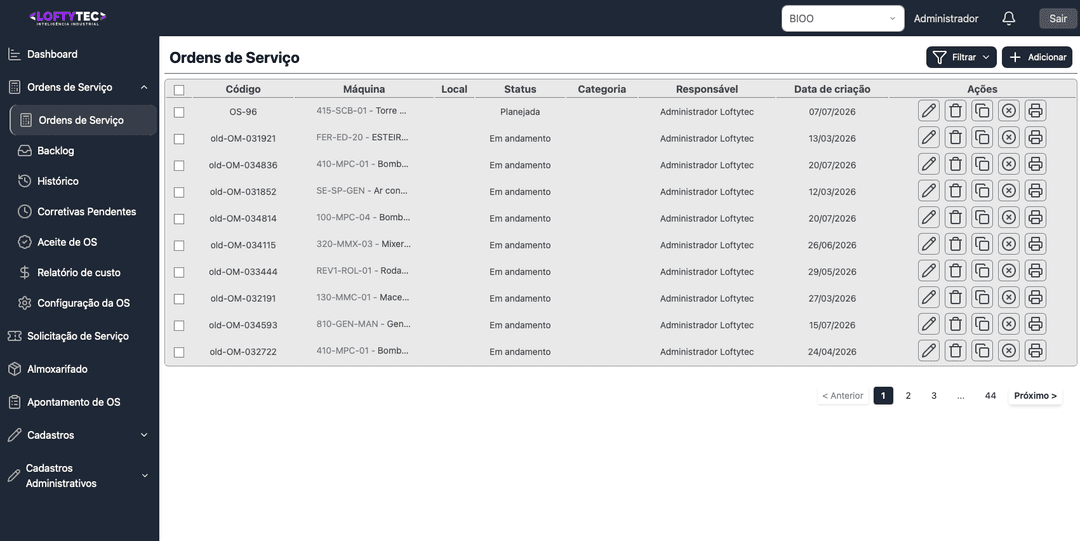Delete order old-OM-032722 trash icon
Screen dimensions: 1080x541
(x=955, y=351)
